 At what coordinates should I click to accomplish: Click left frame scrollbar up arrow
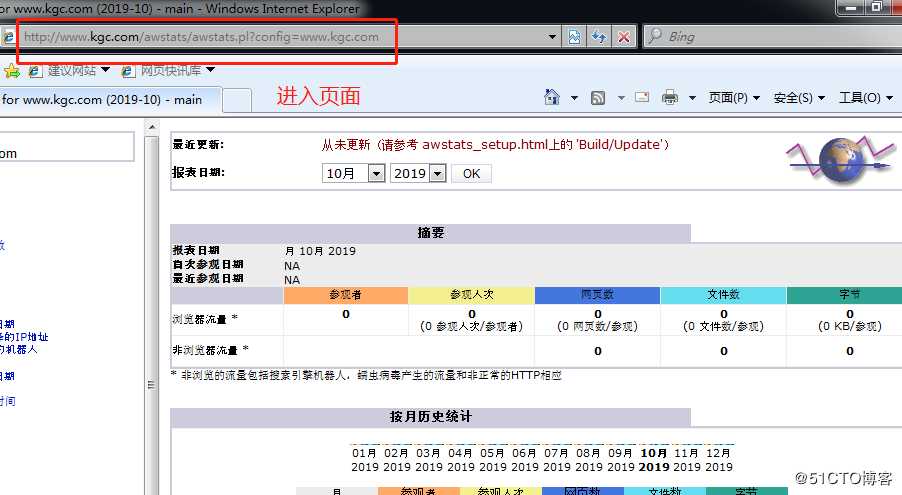[152, 127]
